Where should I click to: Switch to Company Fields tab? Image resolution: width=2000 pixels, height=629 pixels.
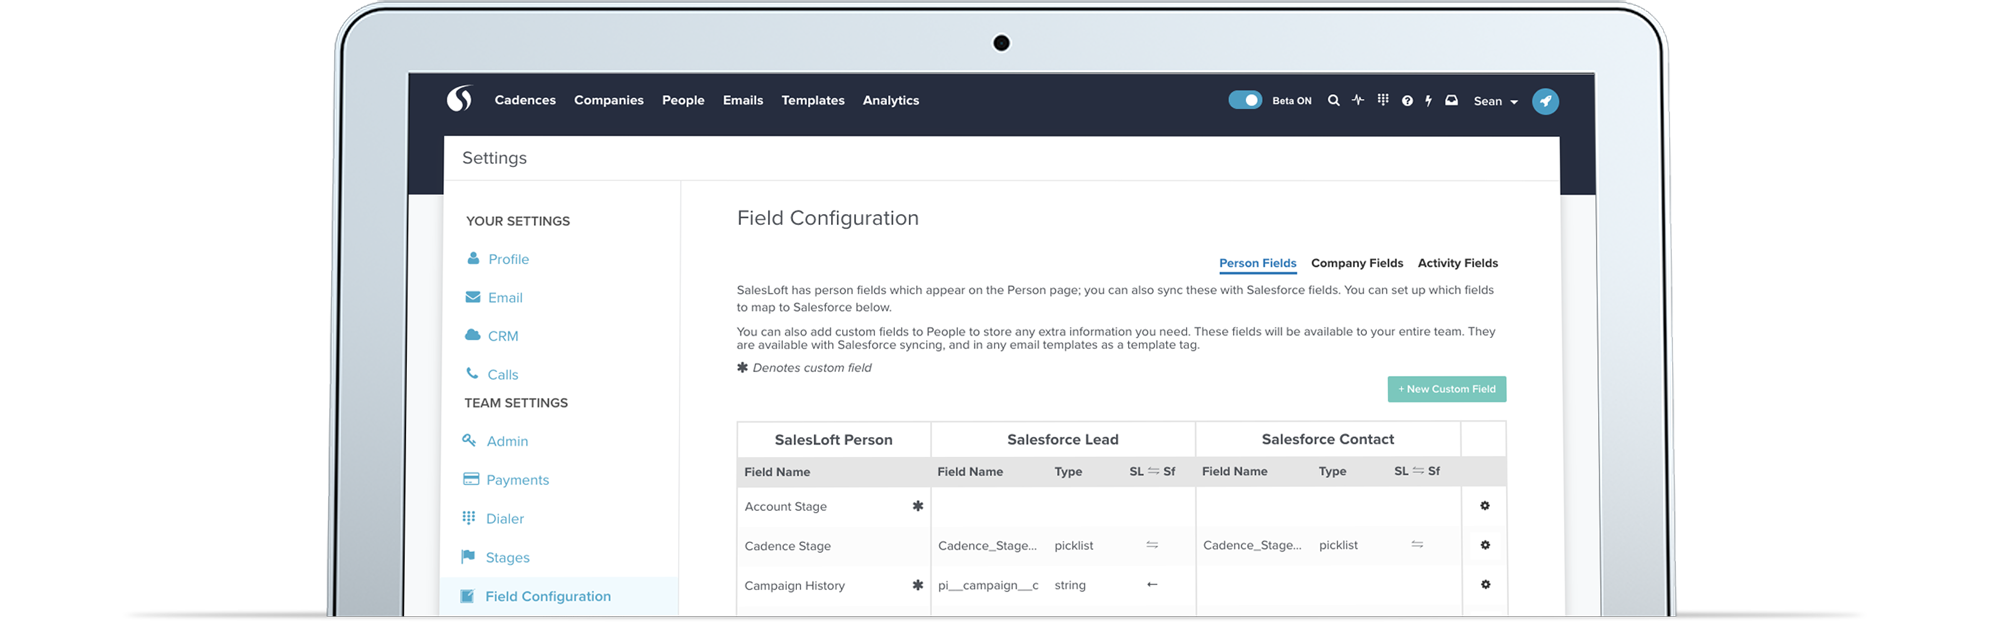(1357, 263)
